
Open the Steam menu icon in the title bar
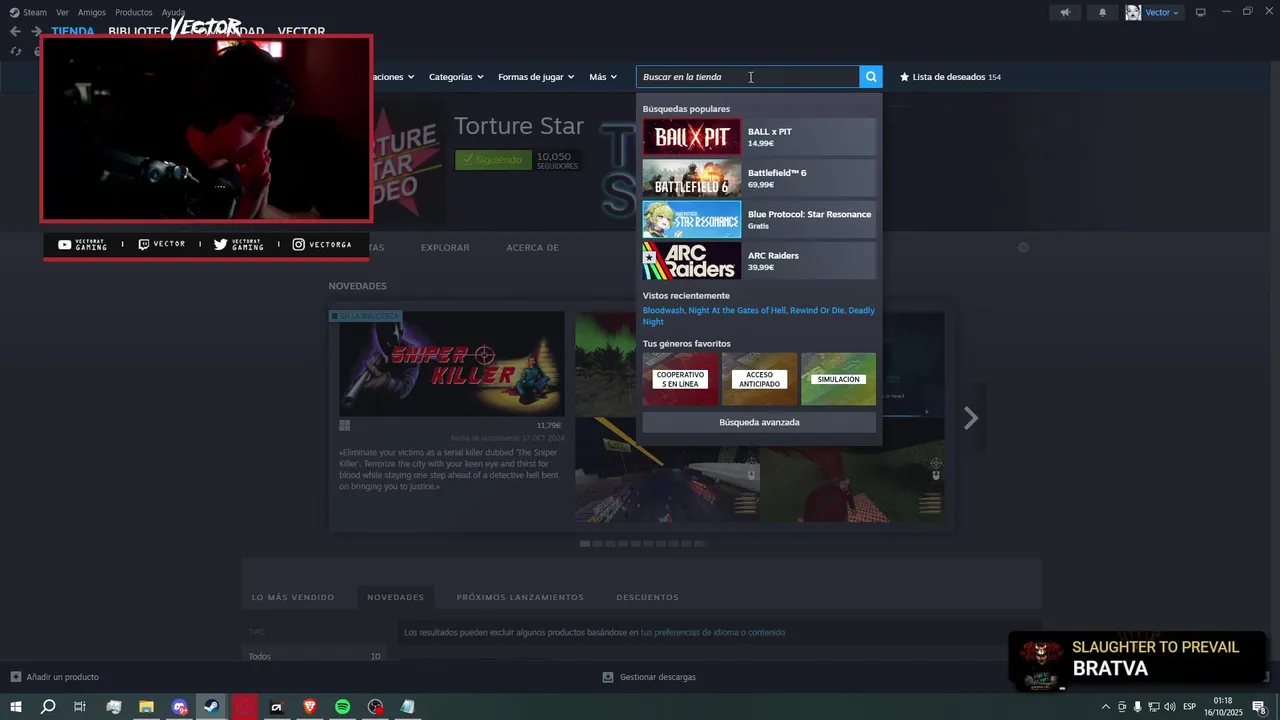(14, 12)
